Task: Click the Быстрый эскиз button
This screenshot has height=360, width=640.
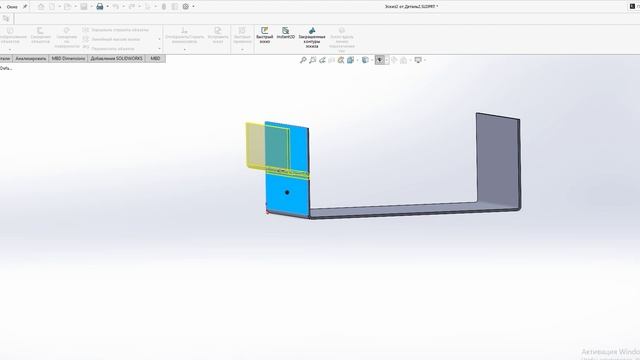Action: pos(264,35)
